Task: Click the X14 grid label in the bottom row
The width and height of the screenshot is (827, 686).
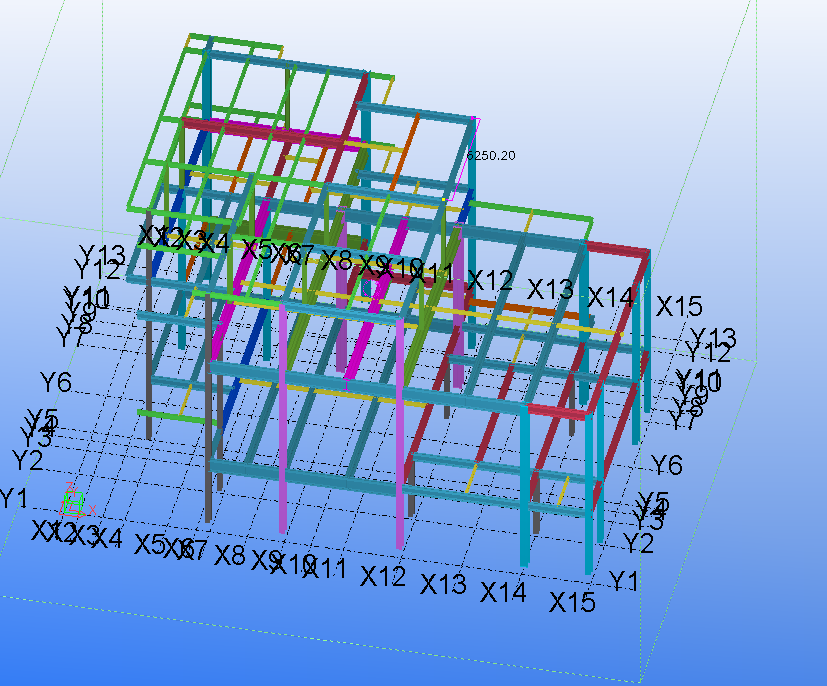Action: (x=503, y=592)
